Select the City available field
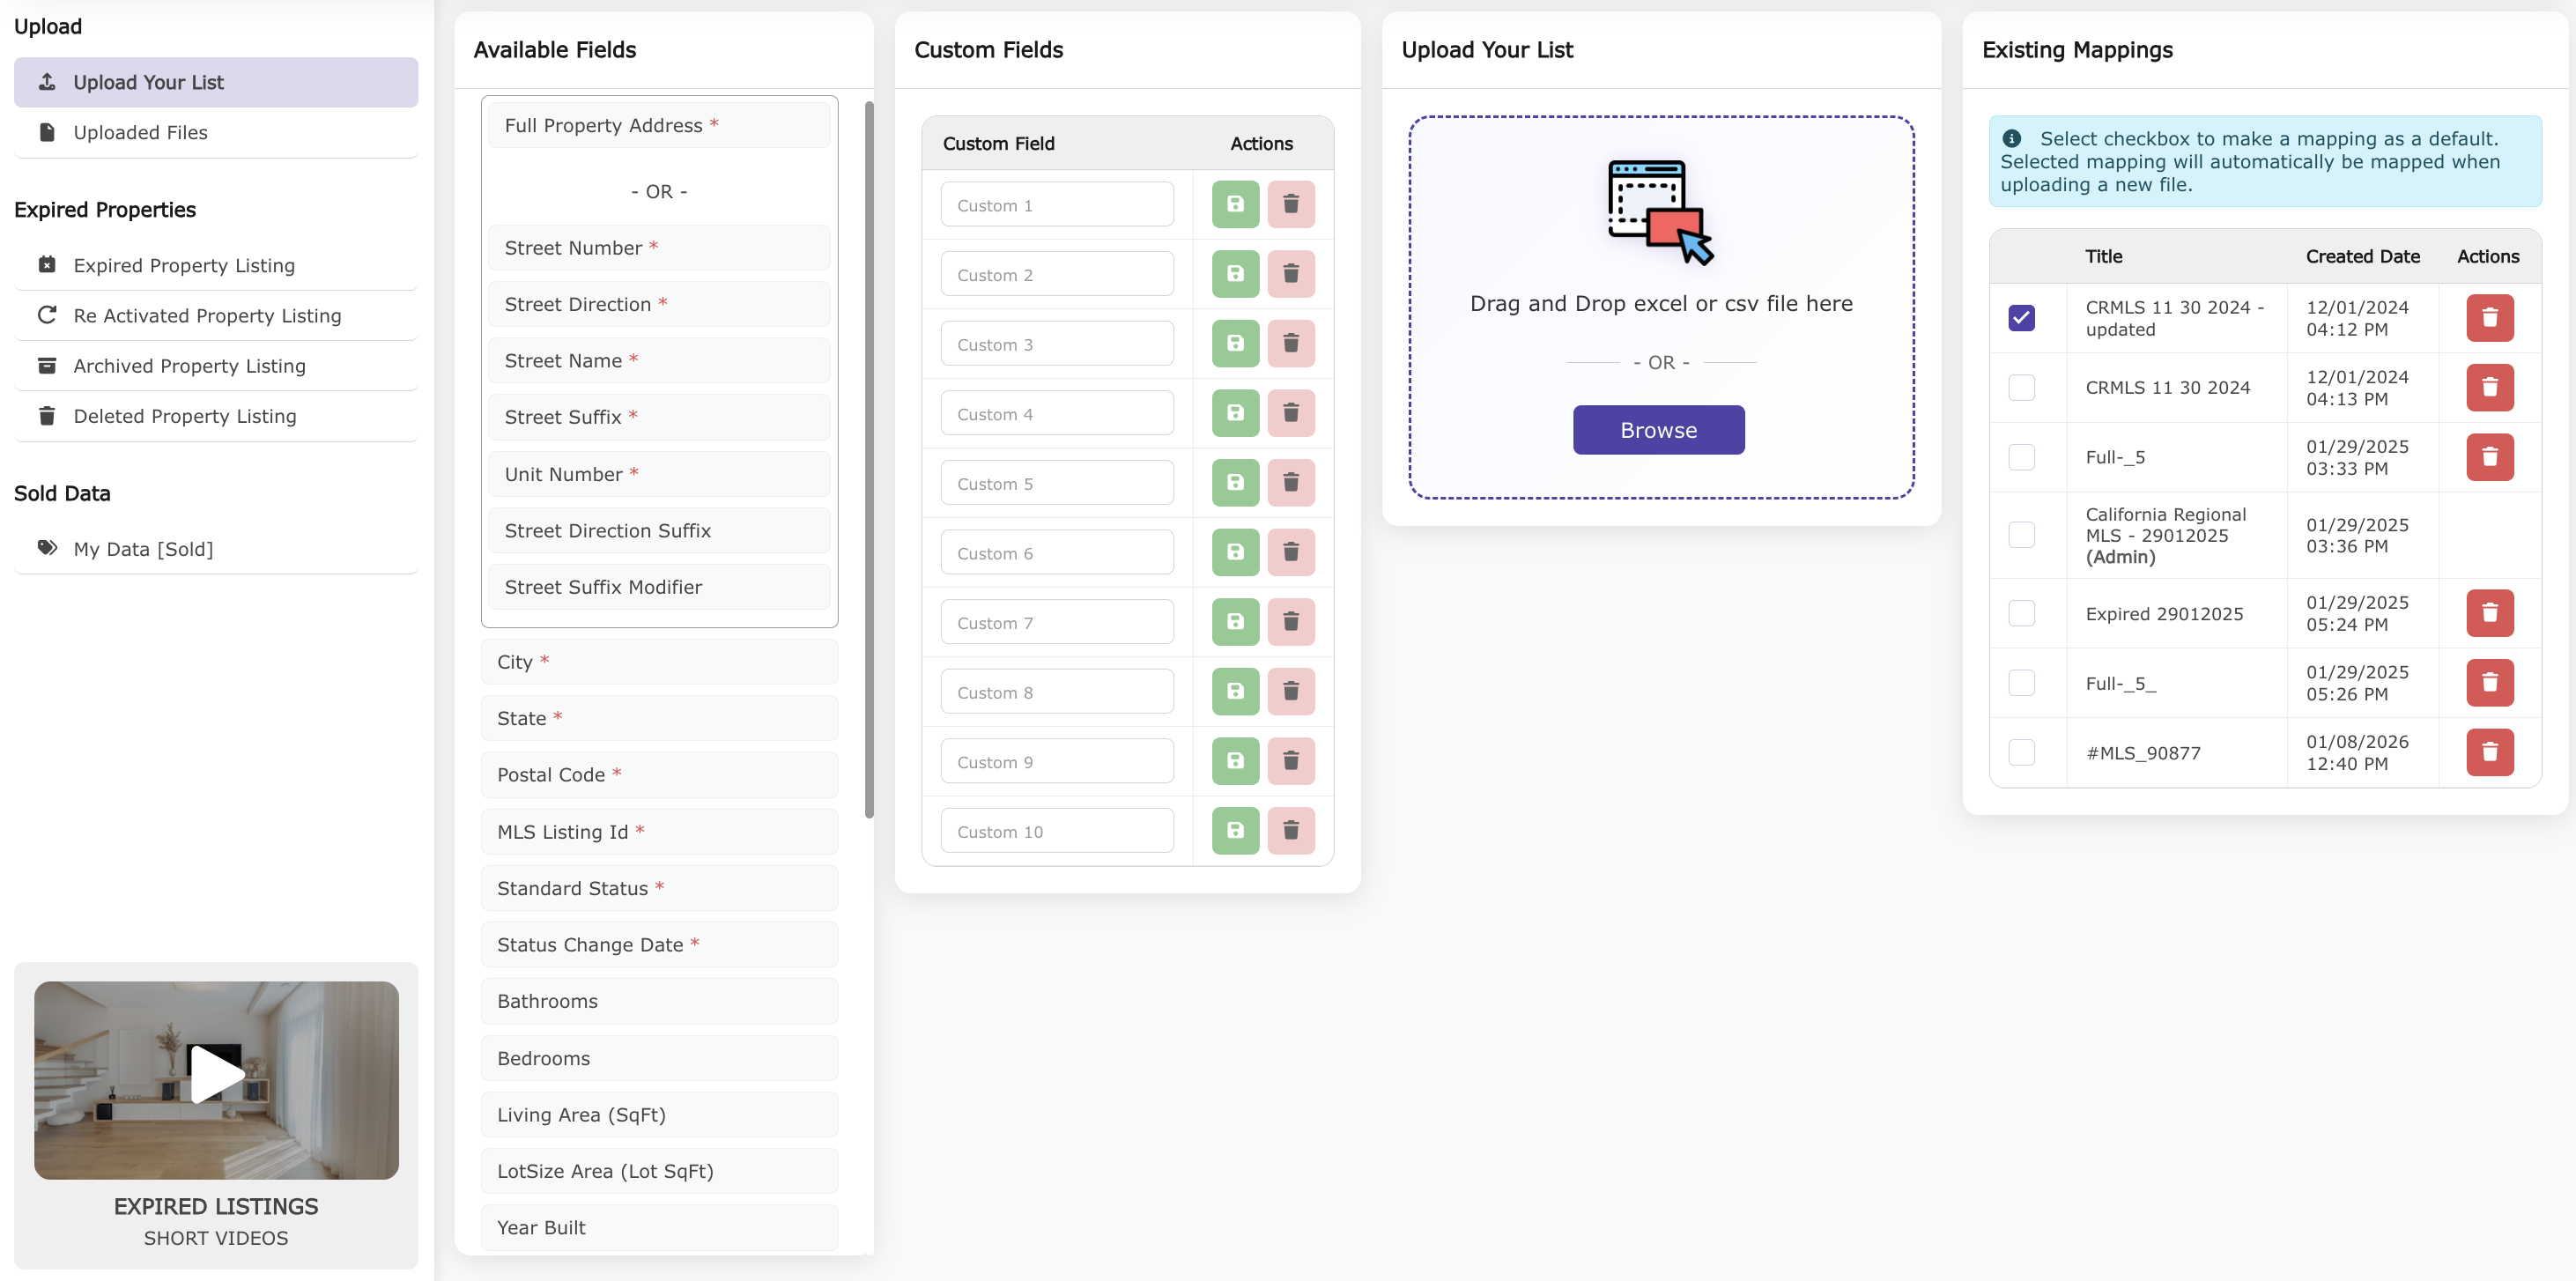The height and width of the screenshot is (1281, 2576). point(659,661)
